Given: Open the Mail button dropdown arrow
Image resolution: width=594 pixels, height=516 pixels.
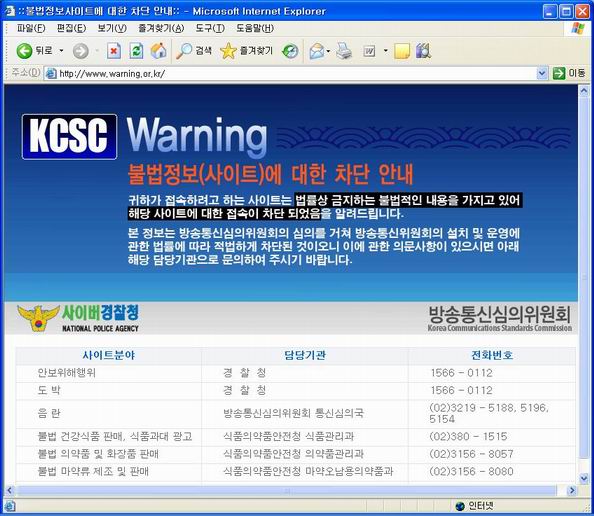Looking at the screenshot, I should (328, 51).
